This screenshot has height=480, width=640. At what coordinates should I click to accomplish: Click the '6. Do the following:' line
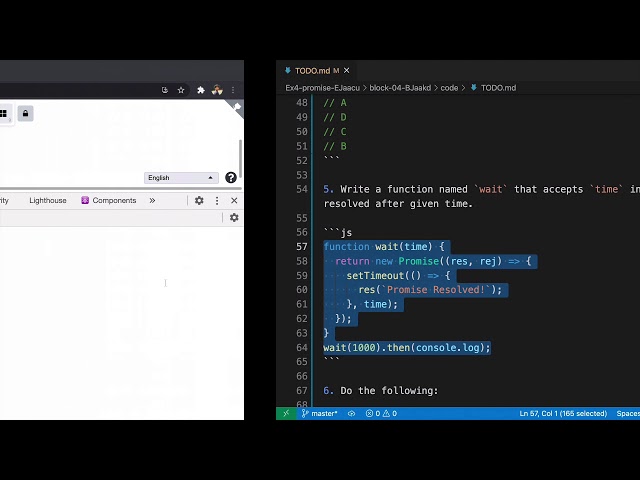[380, 391]
